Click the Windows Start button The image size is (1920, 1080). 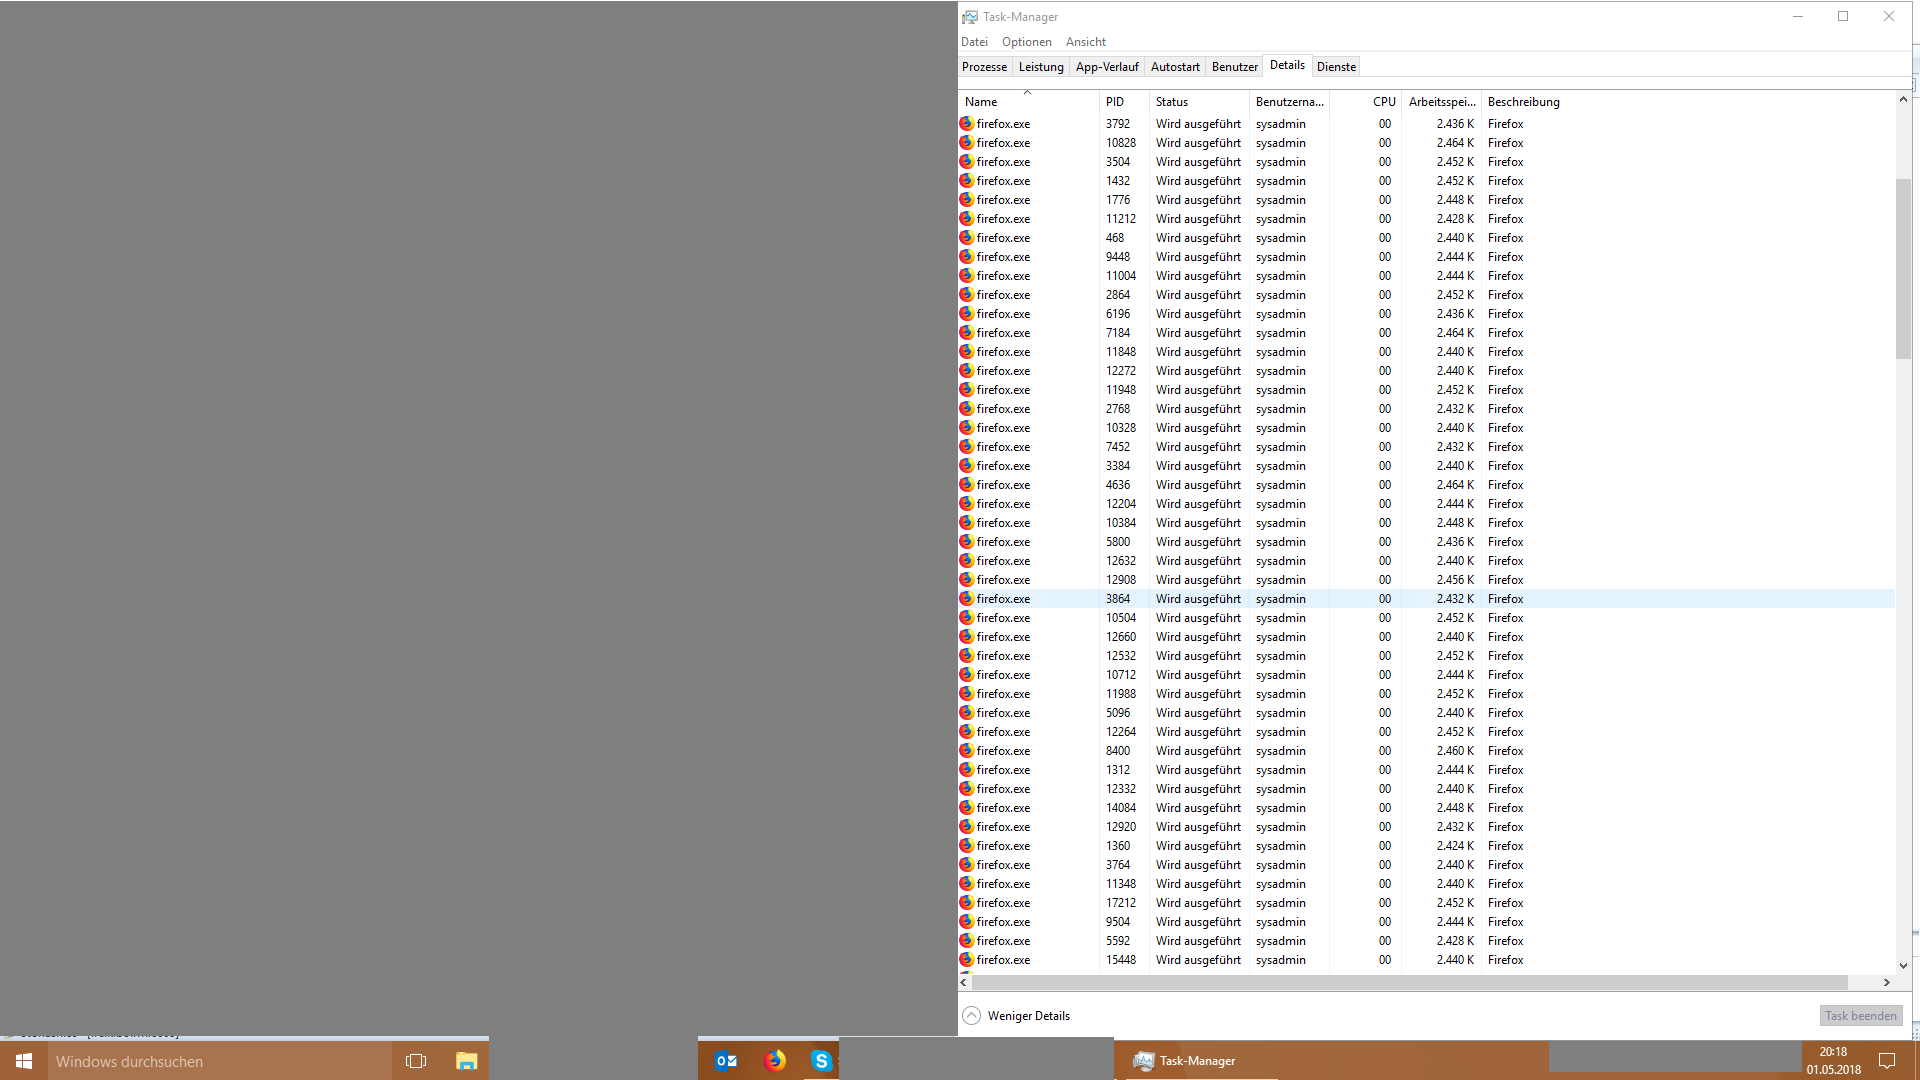tap(24, 1061)
